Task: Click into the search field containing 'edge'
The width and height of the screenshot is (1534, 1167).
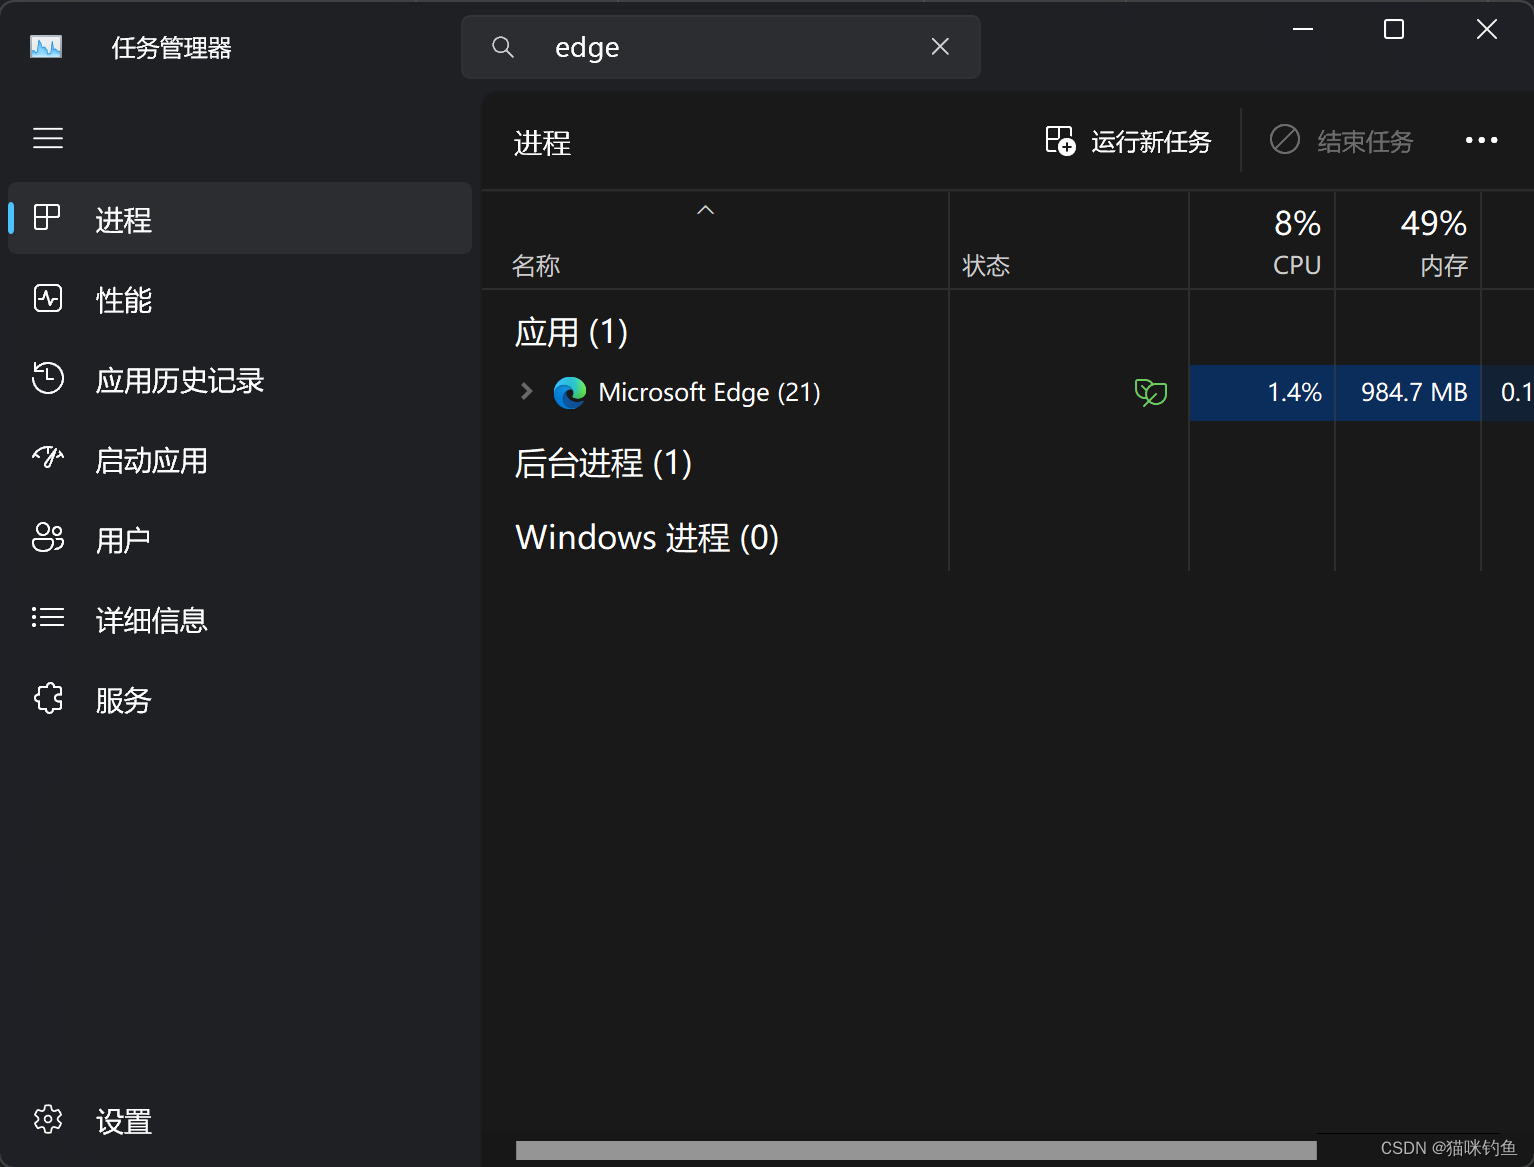Action: tap(720, 47)
